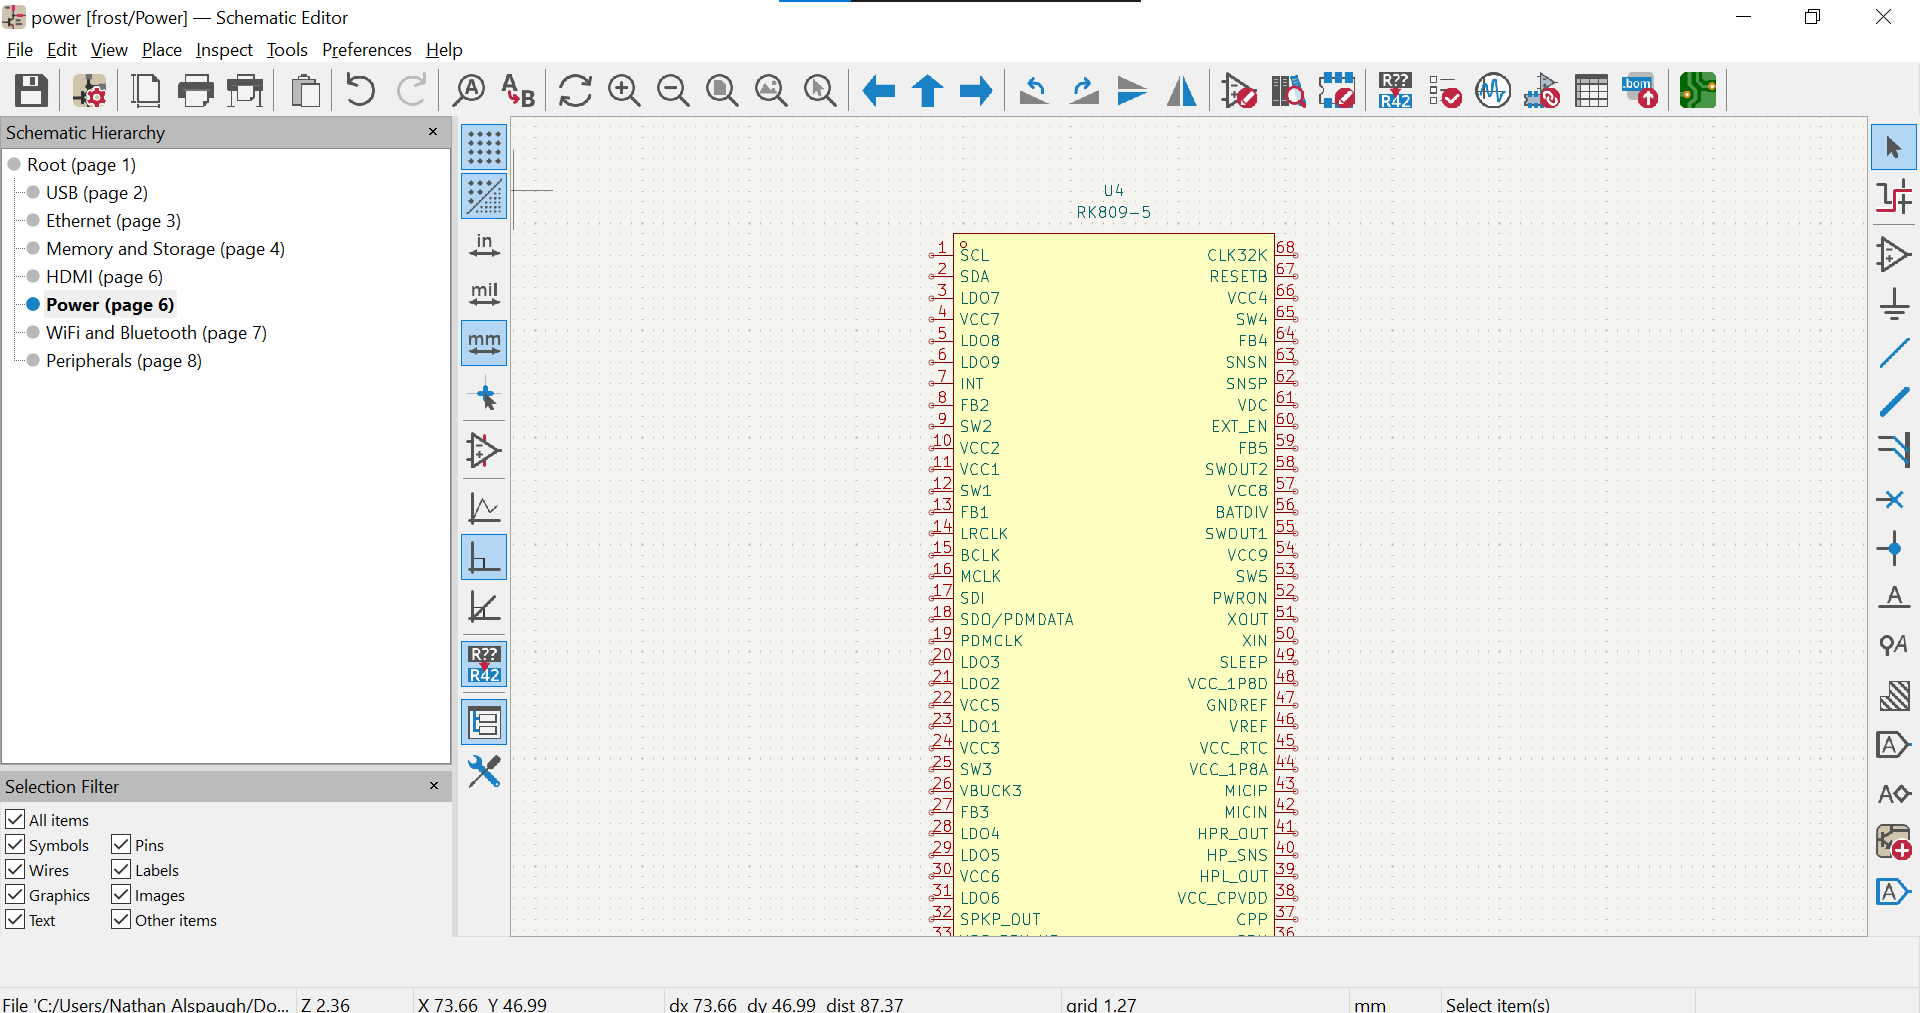Run the Electrical Rules Checker
Image resolution: width=1920 pixels, height=1013 pixels.
pos(1445,91)
